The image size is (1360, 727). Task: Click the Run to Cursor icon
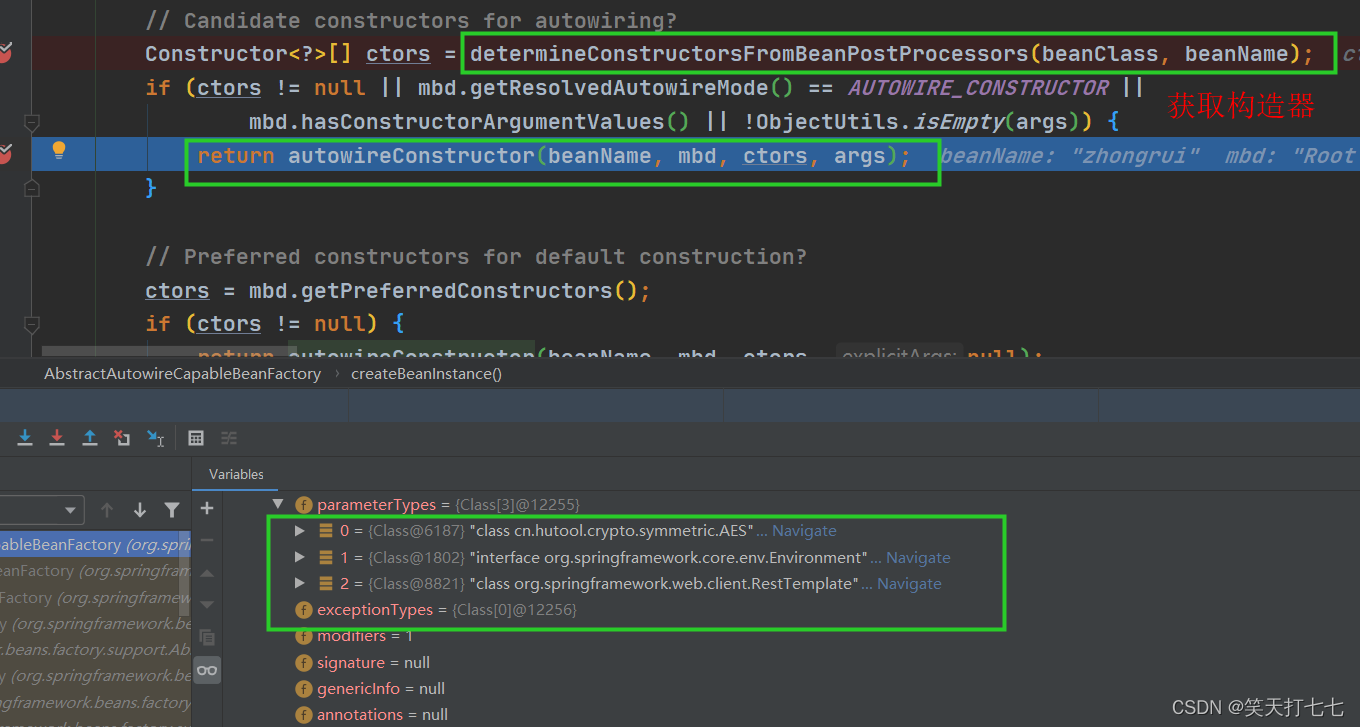pyautogui.click(x=155, y=438)
